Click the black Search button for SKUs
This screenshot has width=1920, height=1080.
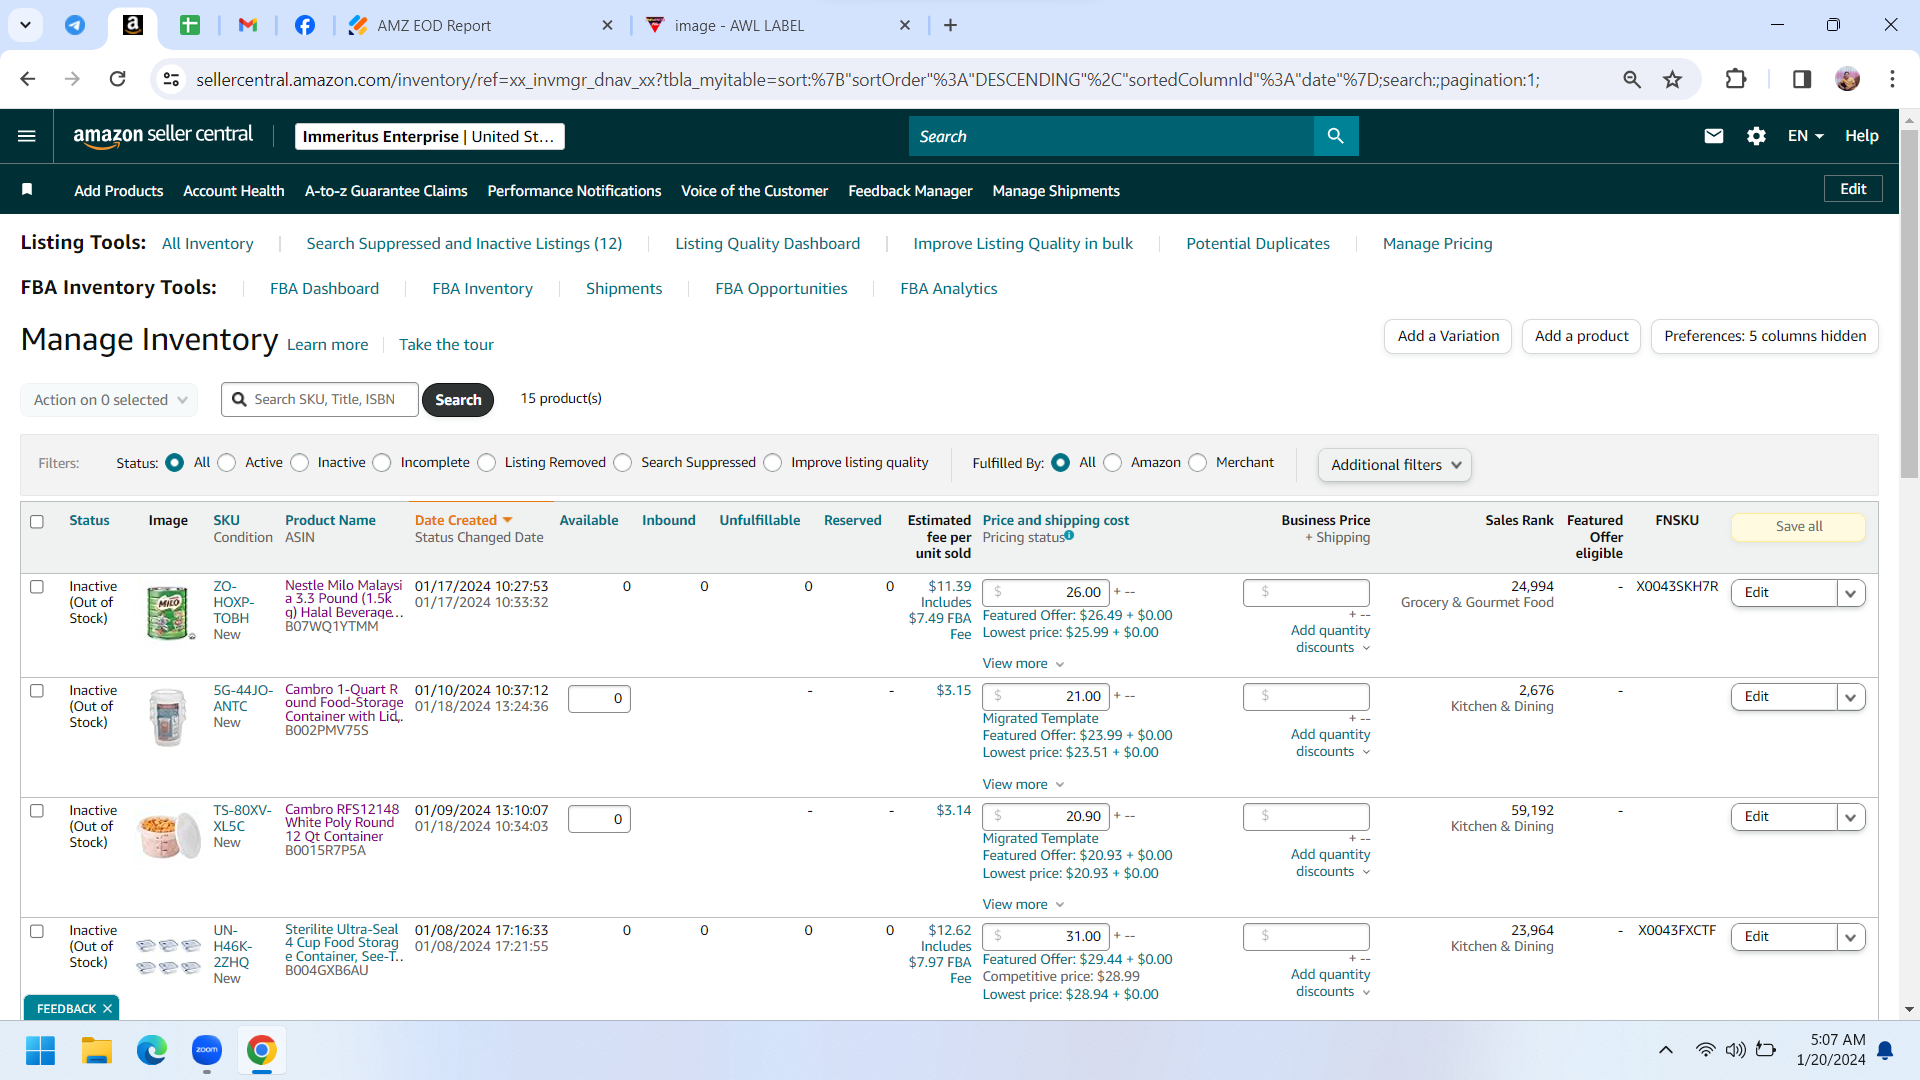click(458, 400)
